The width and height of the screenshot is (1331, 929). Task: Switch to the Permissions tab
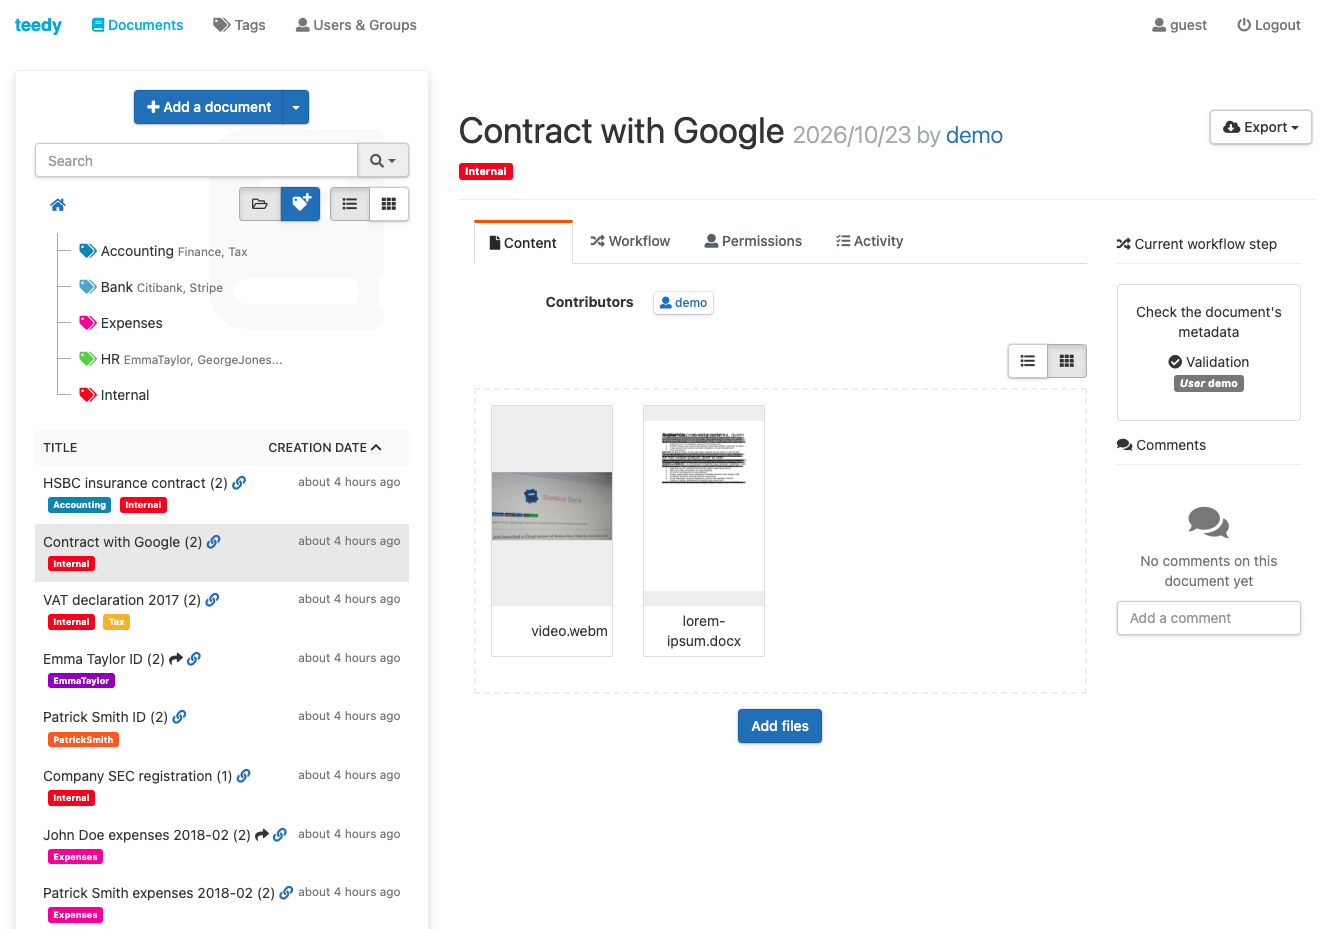point(753,241)
